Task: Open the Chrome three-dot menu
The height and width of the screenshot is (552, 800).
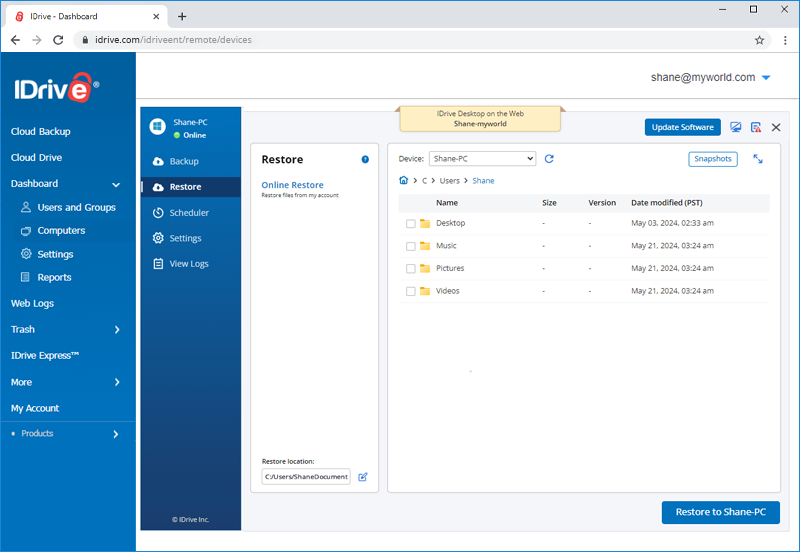Action: point(785,40)
